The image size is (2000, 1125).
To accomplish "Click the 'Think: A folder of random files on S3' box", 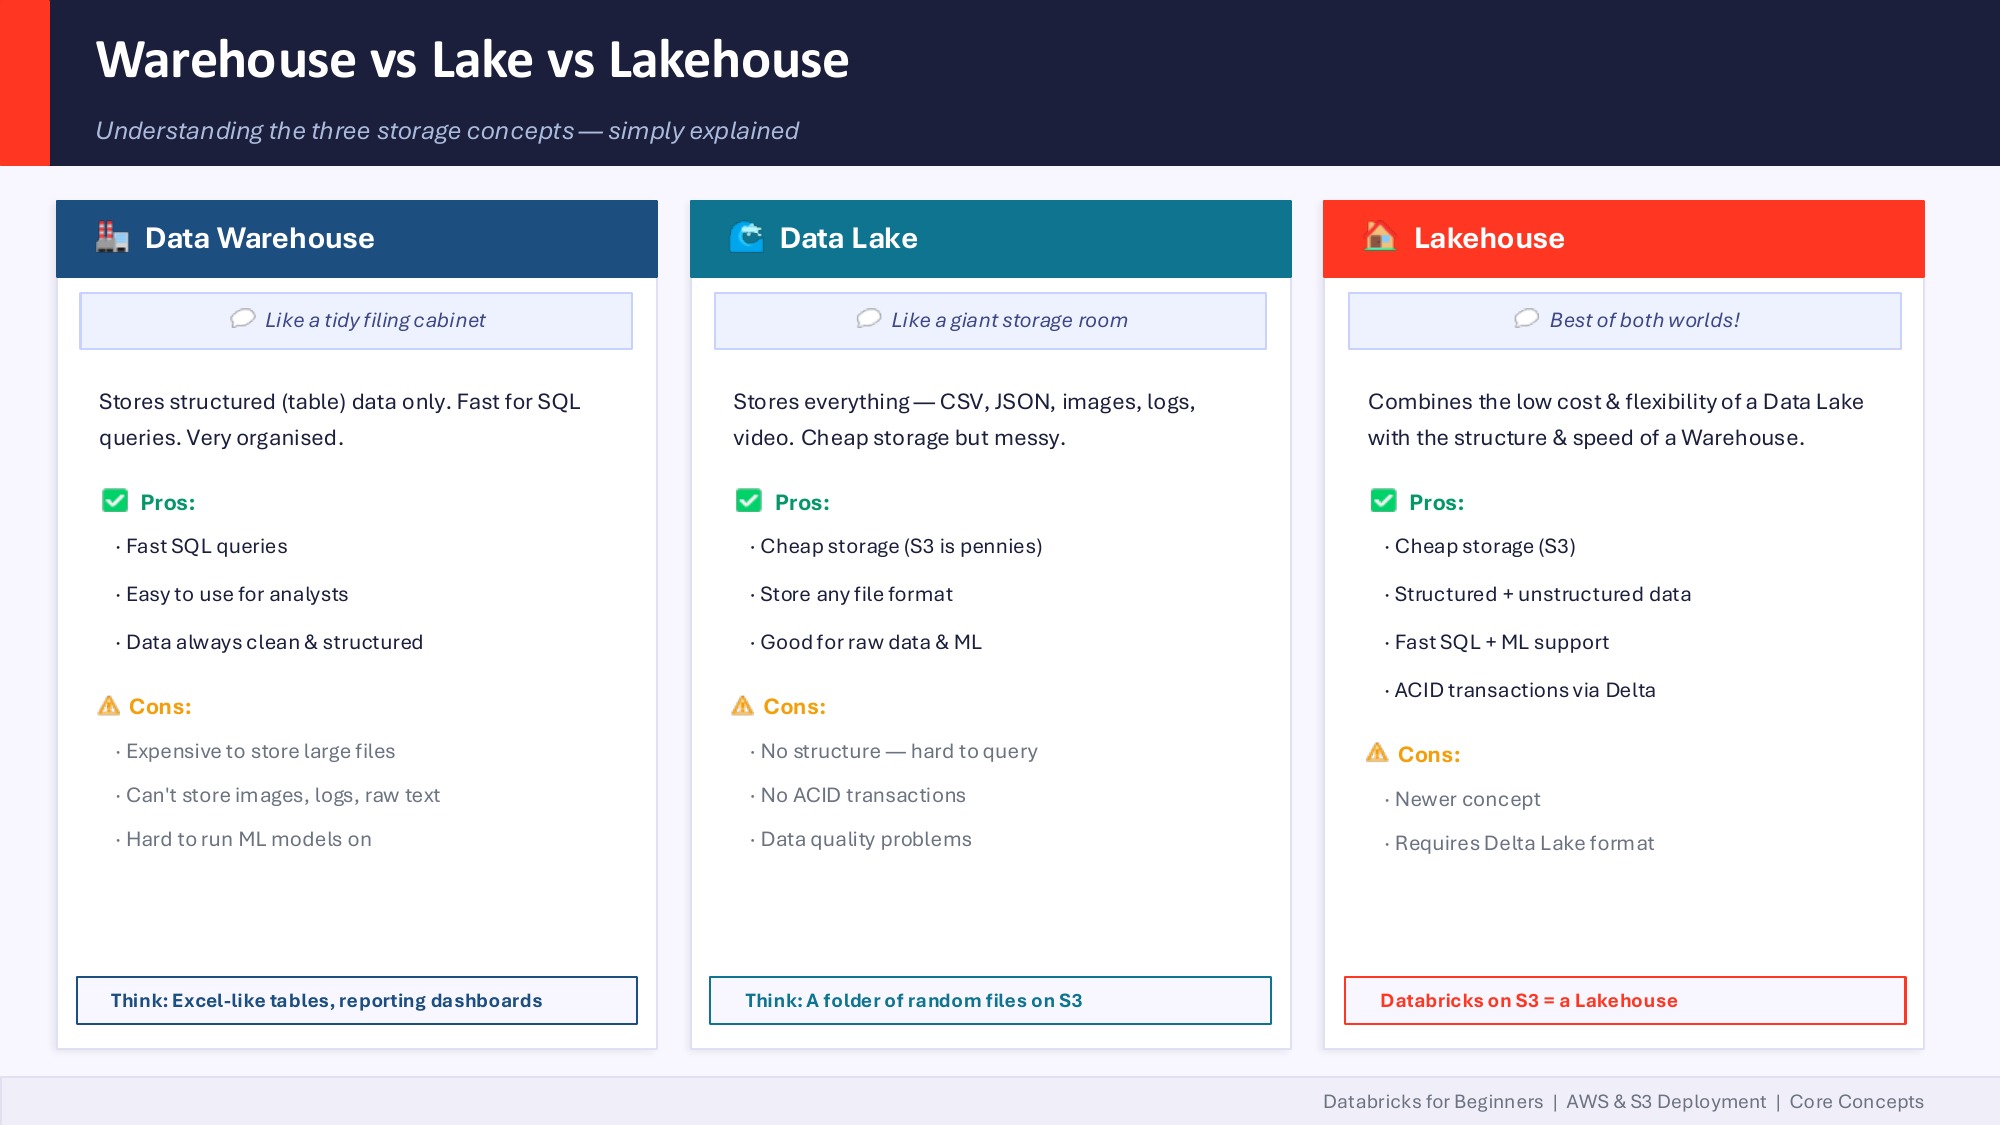I will tap(990, 1000).
